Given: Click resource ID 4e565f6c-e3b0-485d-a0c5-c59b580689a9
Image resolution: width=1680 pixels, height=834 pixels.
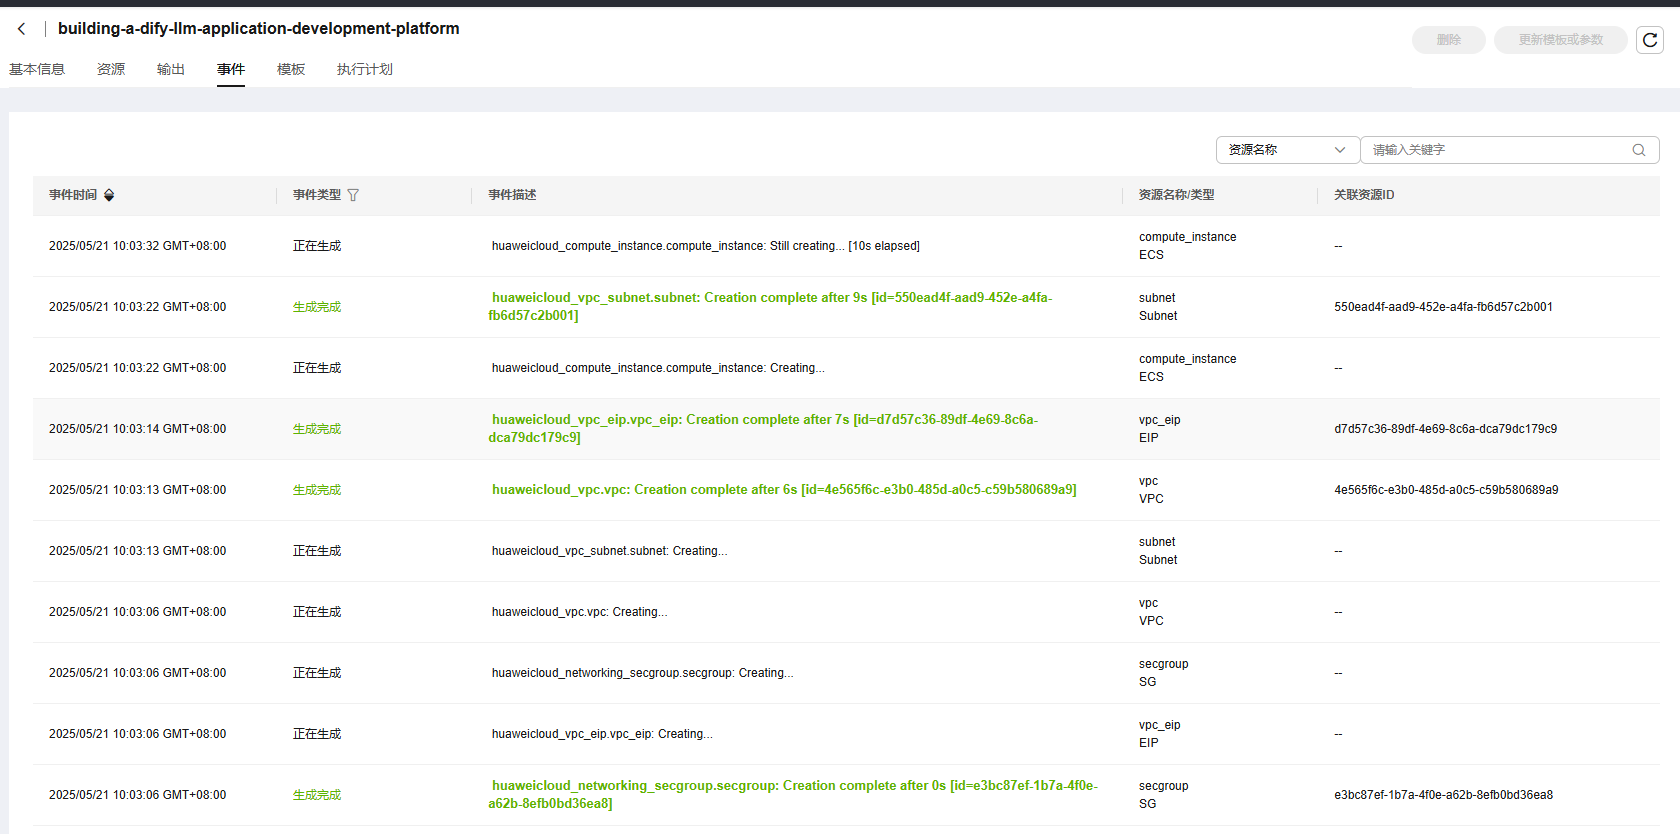Looking at the screenshot, I should [x=1446, y=490].
